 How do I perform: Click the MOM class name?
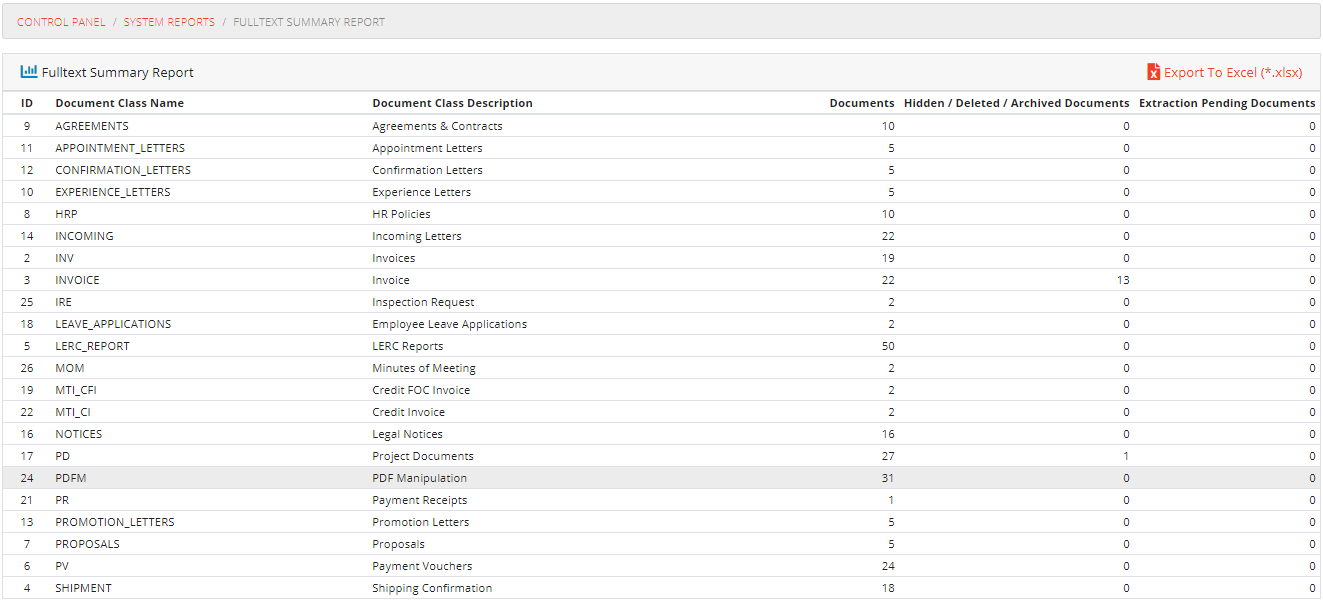click(x=70, y=368)
